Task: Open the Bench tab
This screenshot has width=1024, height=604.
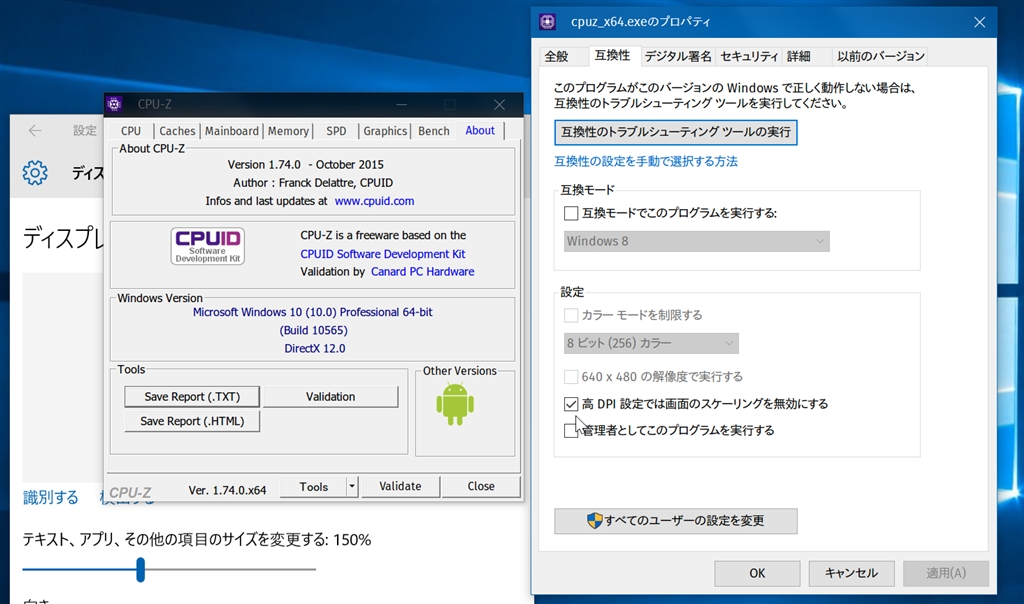Action: pyautogui.click(x=434, y=131)
